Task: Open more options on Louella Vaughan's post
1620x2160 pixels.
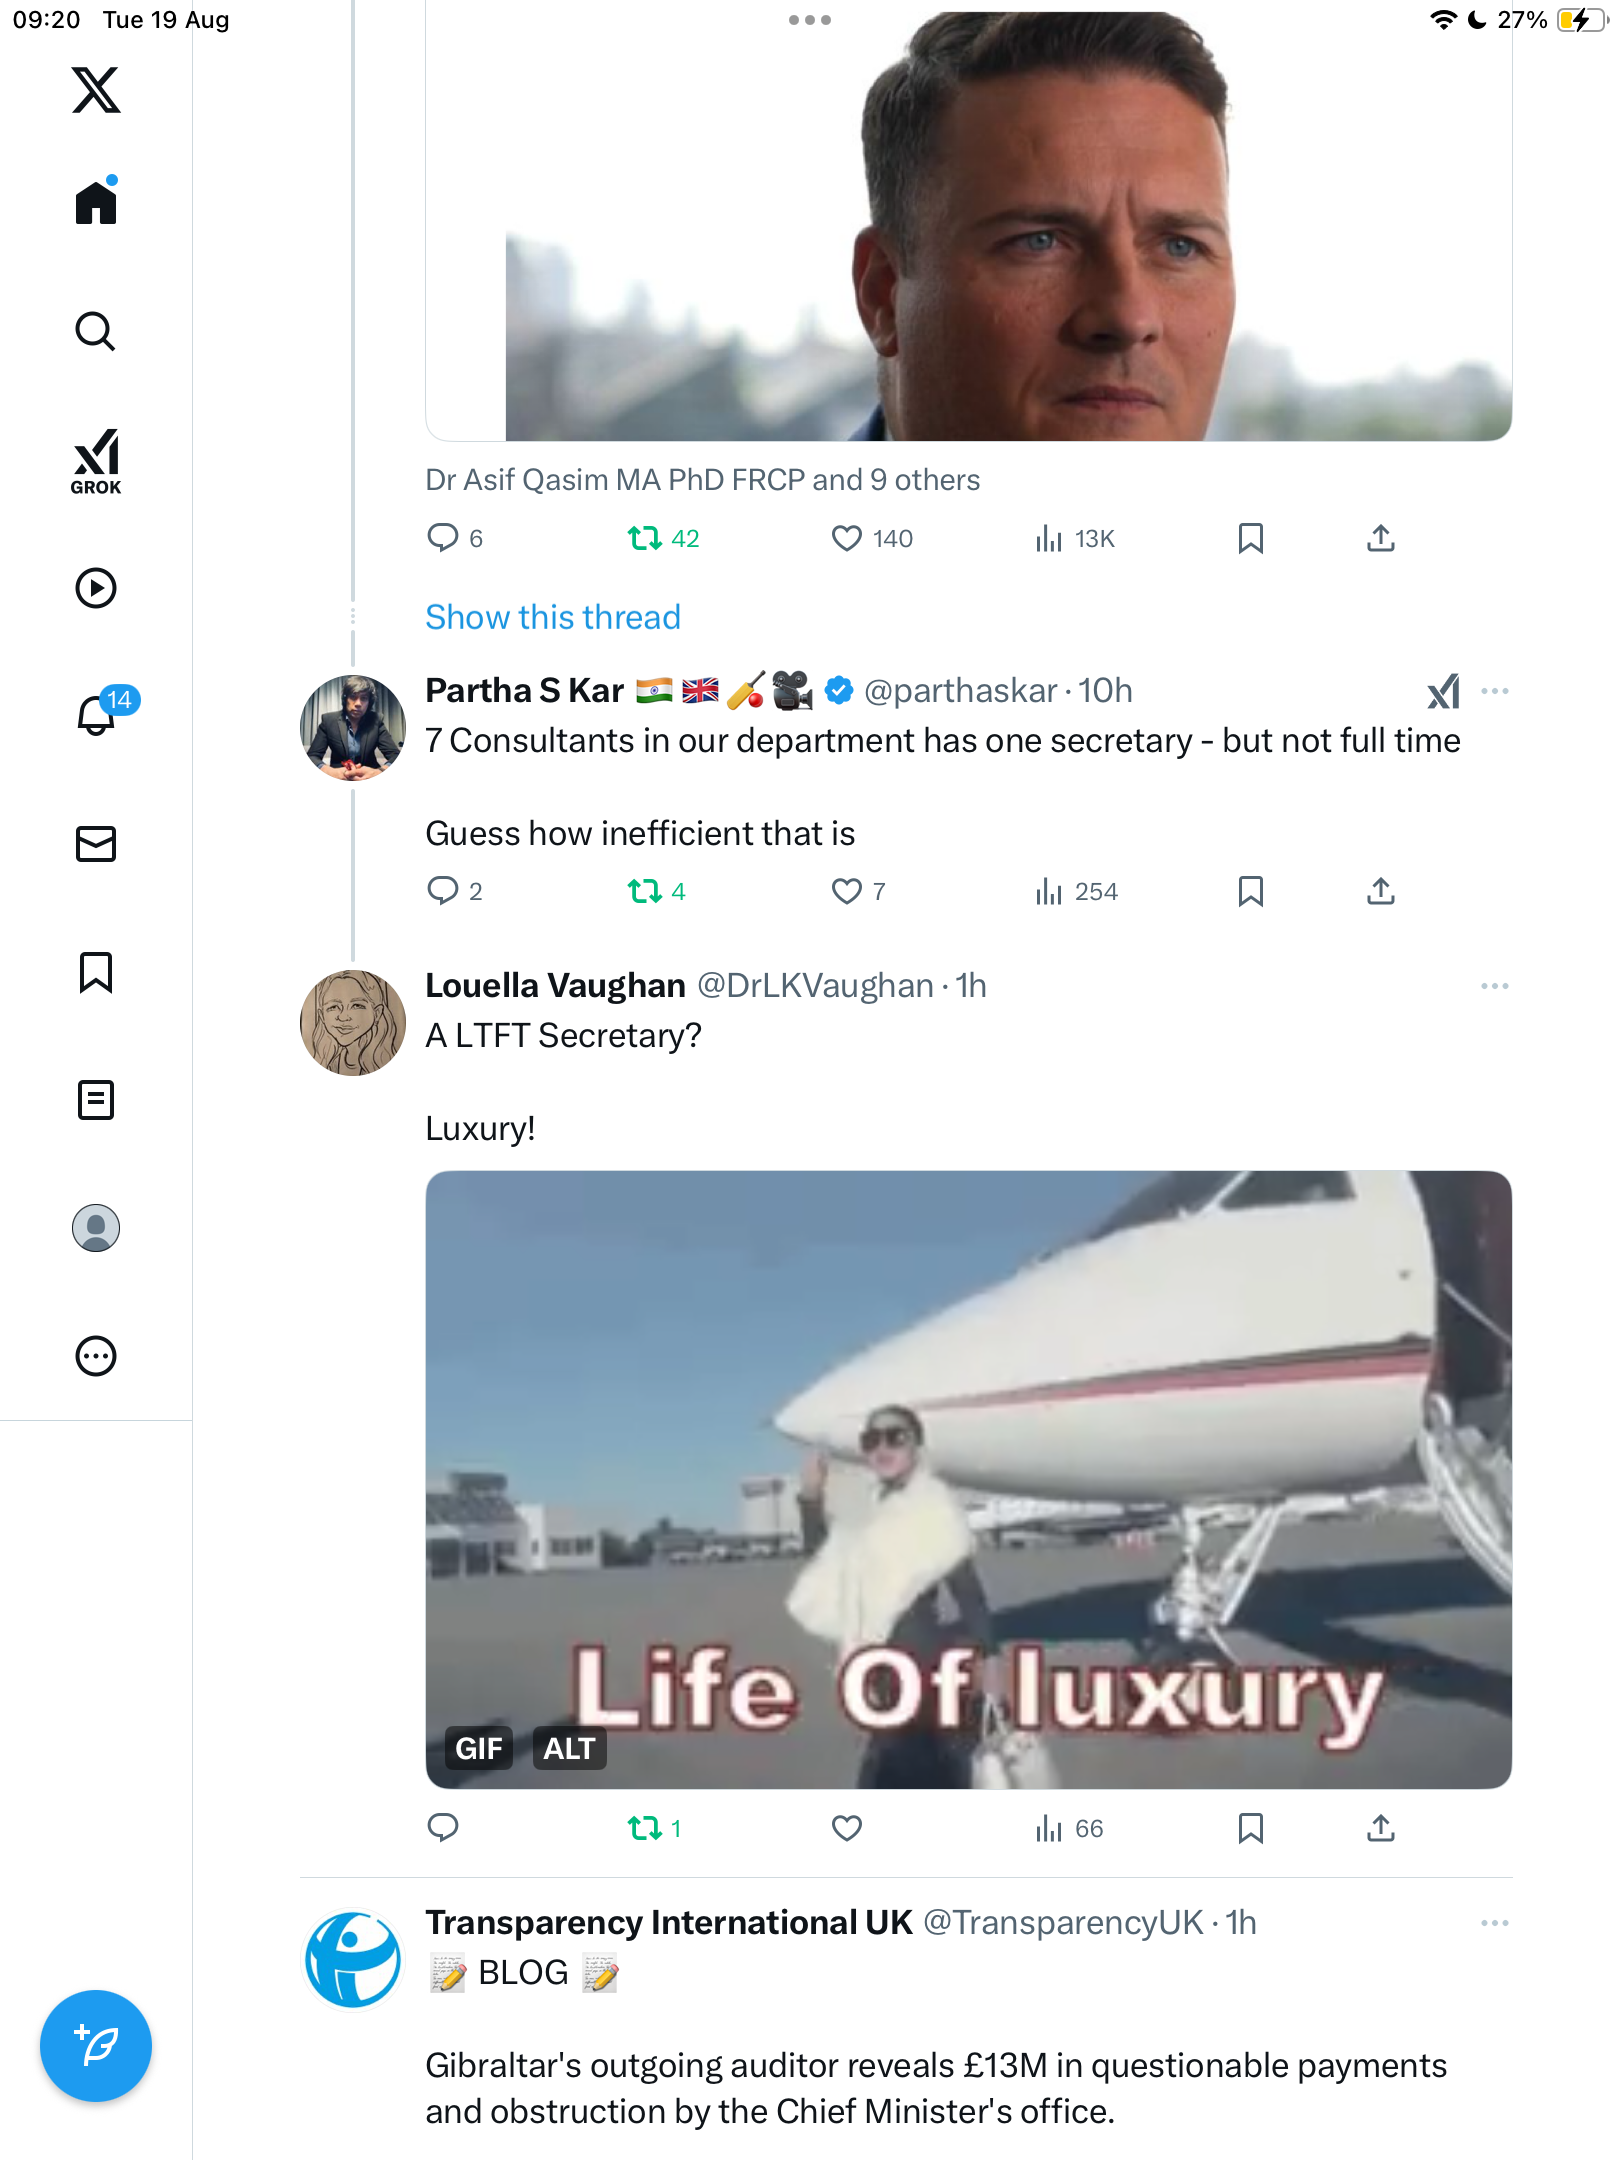Action: point(1494,986)
